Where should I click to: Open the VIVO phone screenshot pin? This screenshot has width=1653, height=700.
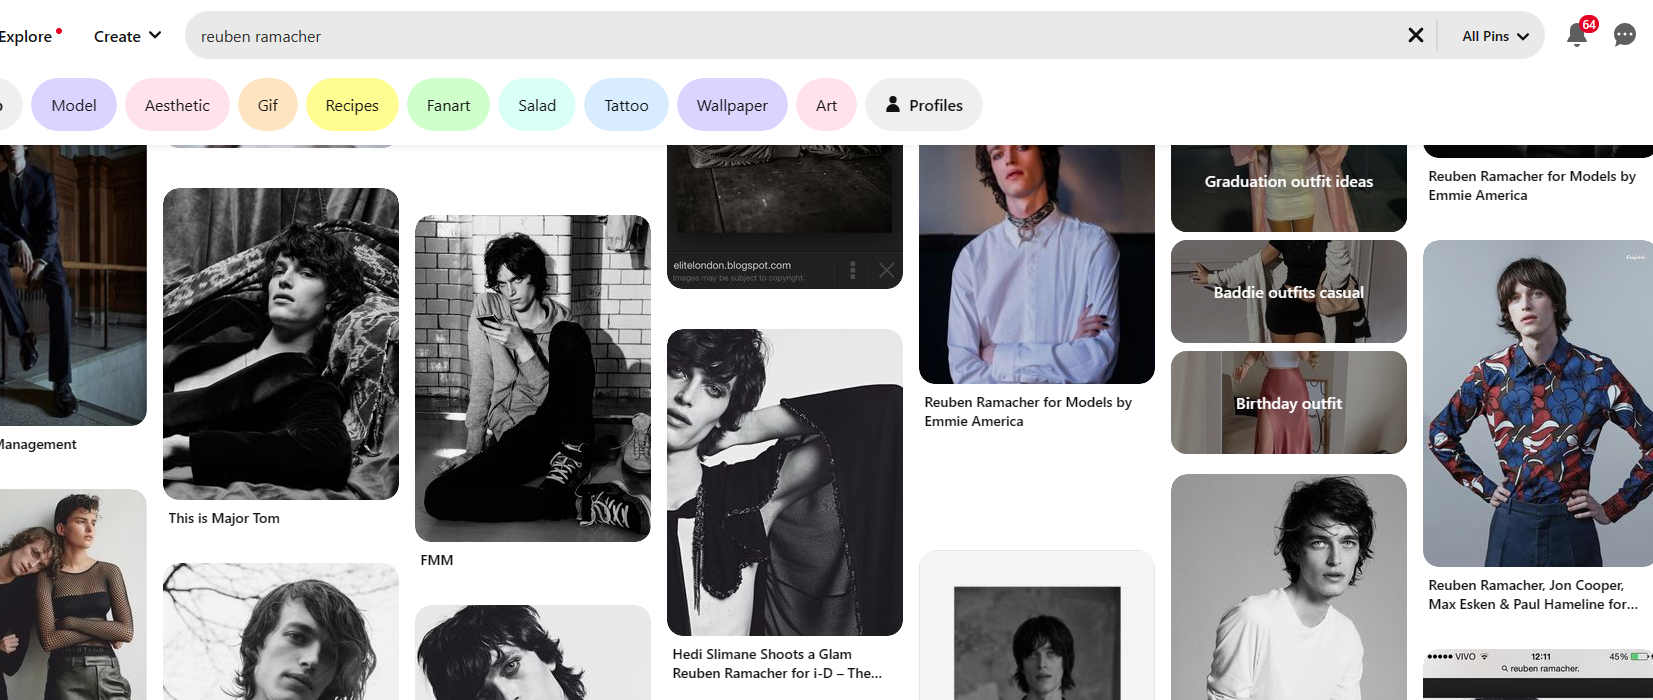1538,673
